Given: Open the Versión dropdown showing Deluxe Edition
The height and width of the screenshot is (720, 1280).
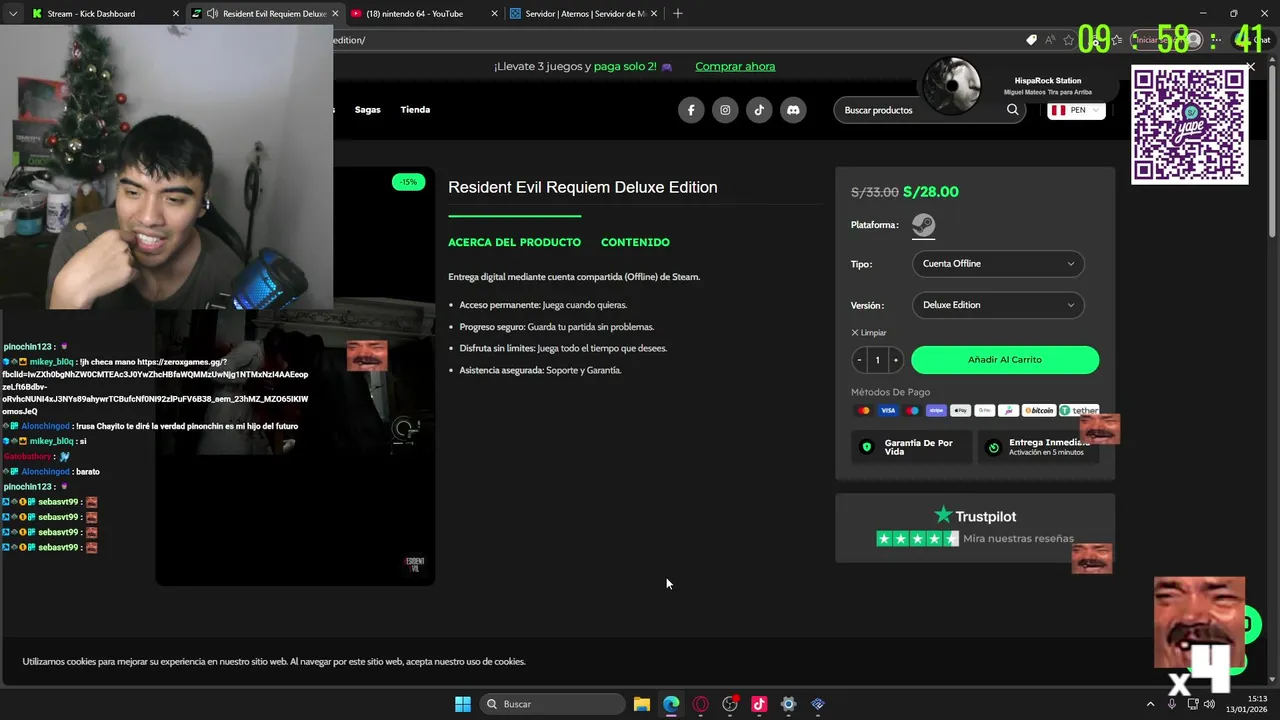Looking at the screenshot, I should coord(998,305).
